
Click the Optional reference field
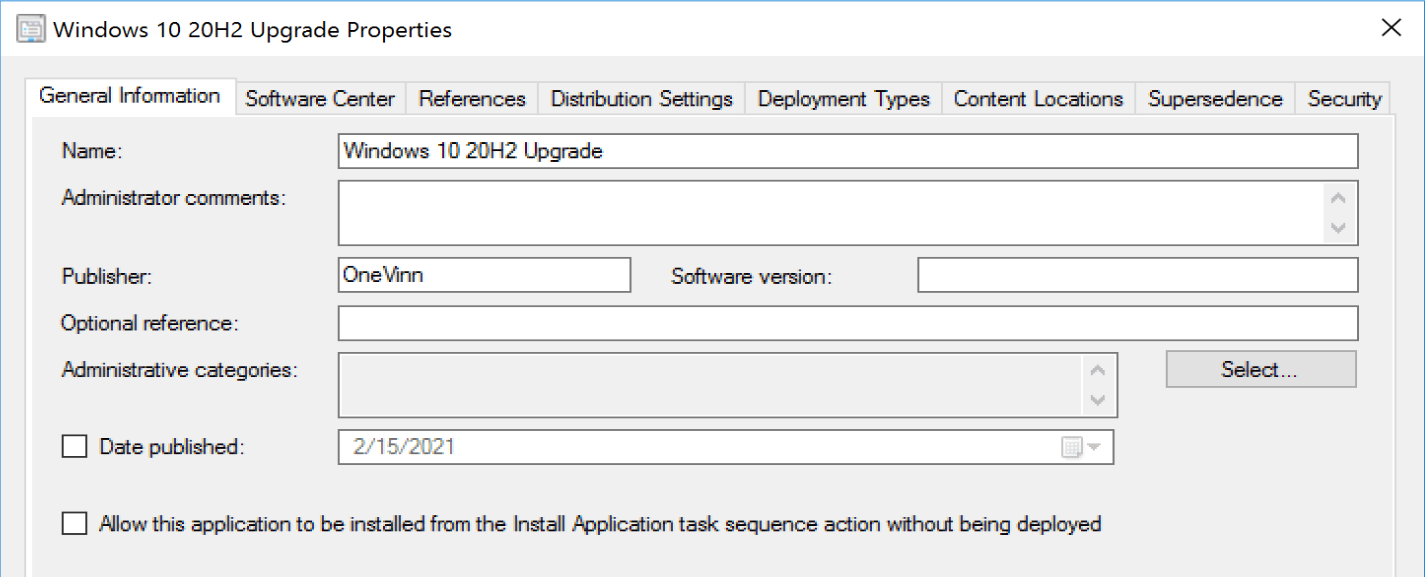pyautogui.click(x=847, y=323)
